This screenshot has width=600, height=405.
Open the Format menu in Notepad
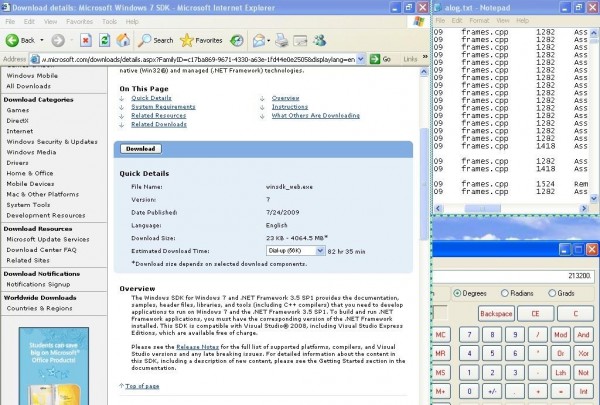click(479, 20)
